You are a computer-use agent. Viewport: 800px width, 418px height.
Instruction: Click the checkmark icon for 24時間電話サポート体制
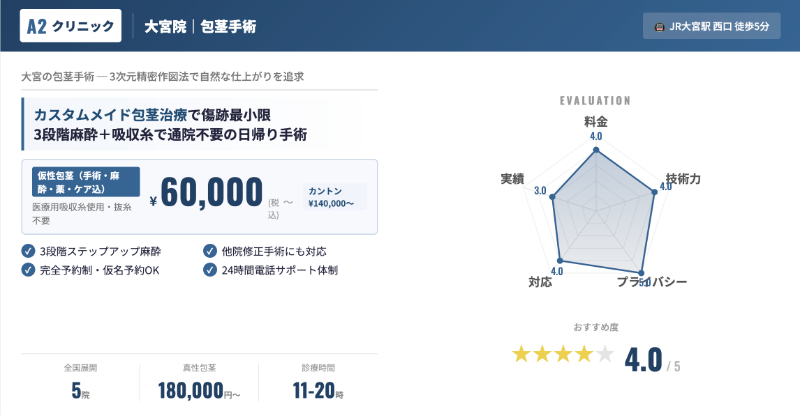click(x=209, y=270)
